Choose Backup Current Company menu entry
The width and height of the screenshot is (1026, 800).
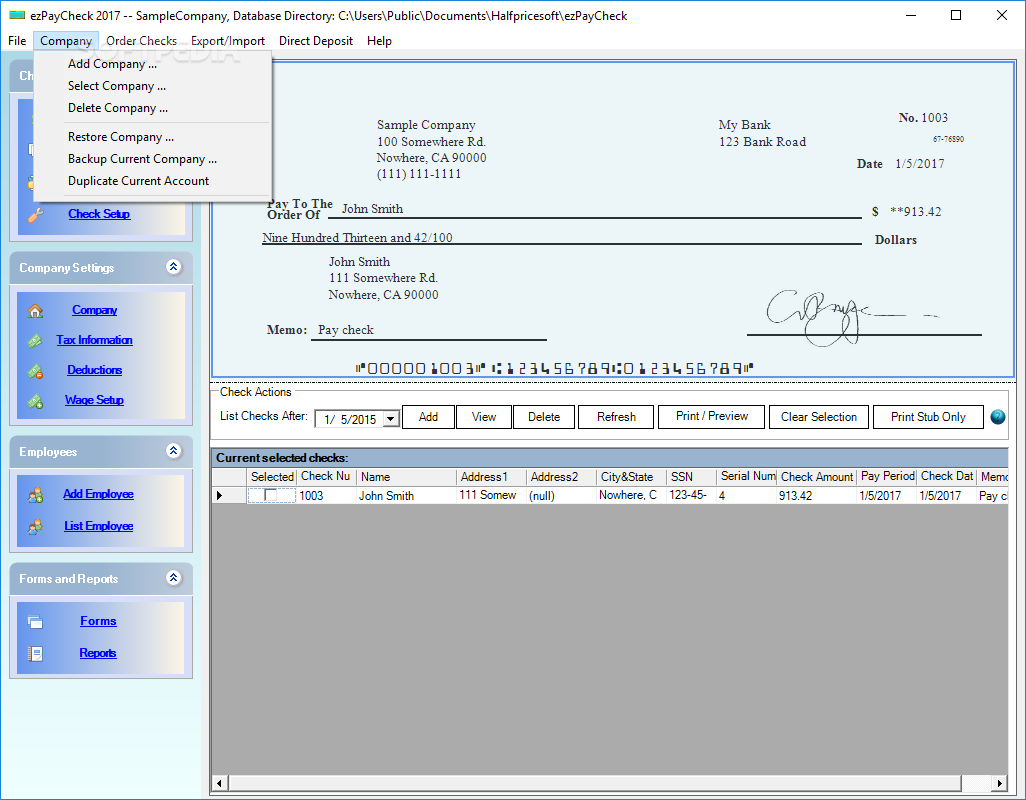click(x=152, y=159)
